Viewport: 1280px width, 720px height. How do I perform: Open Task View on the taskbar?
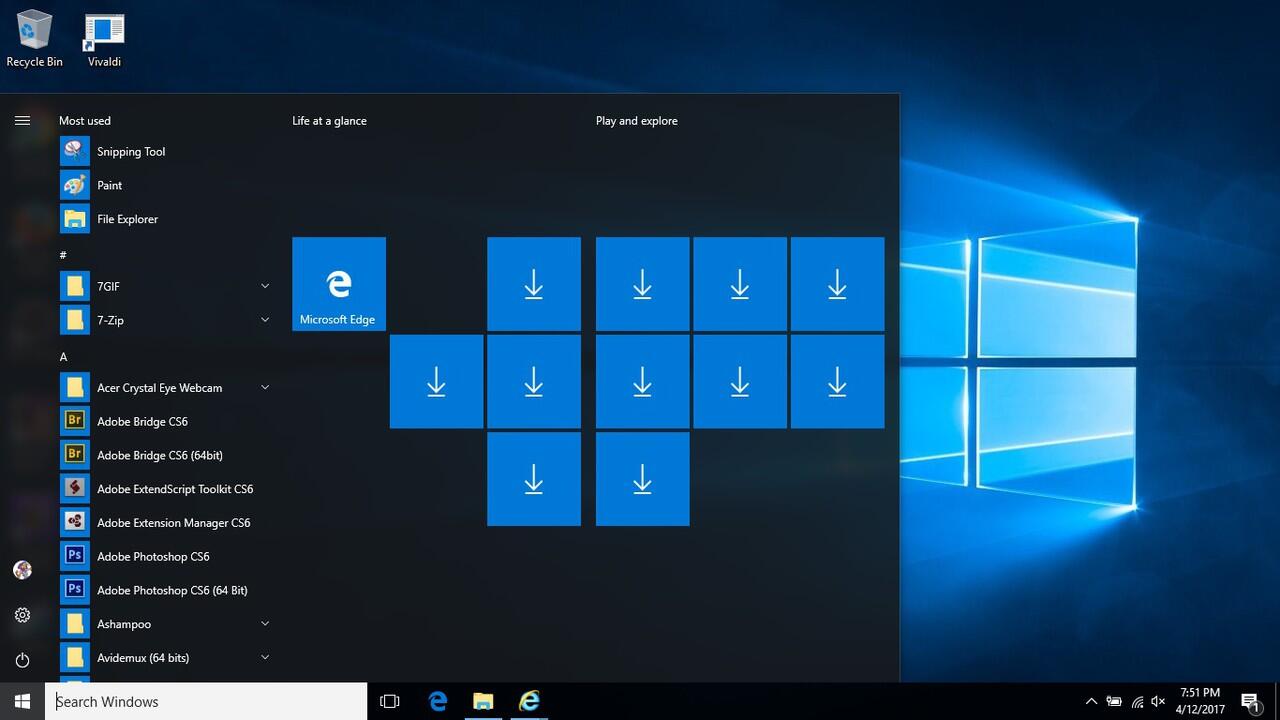[390, 701]
